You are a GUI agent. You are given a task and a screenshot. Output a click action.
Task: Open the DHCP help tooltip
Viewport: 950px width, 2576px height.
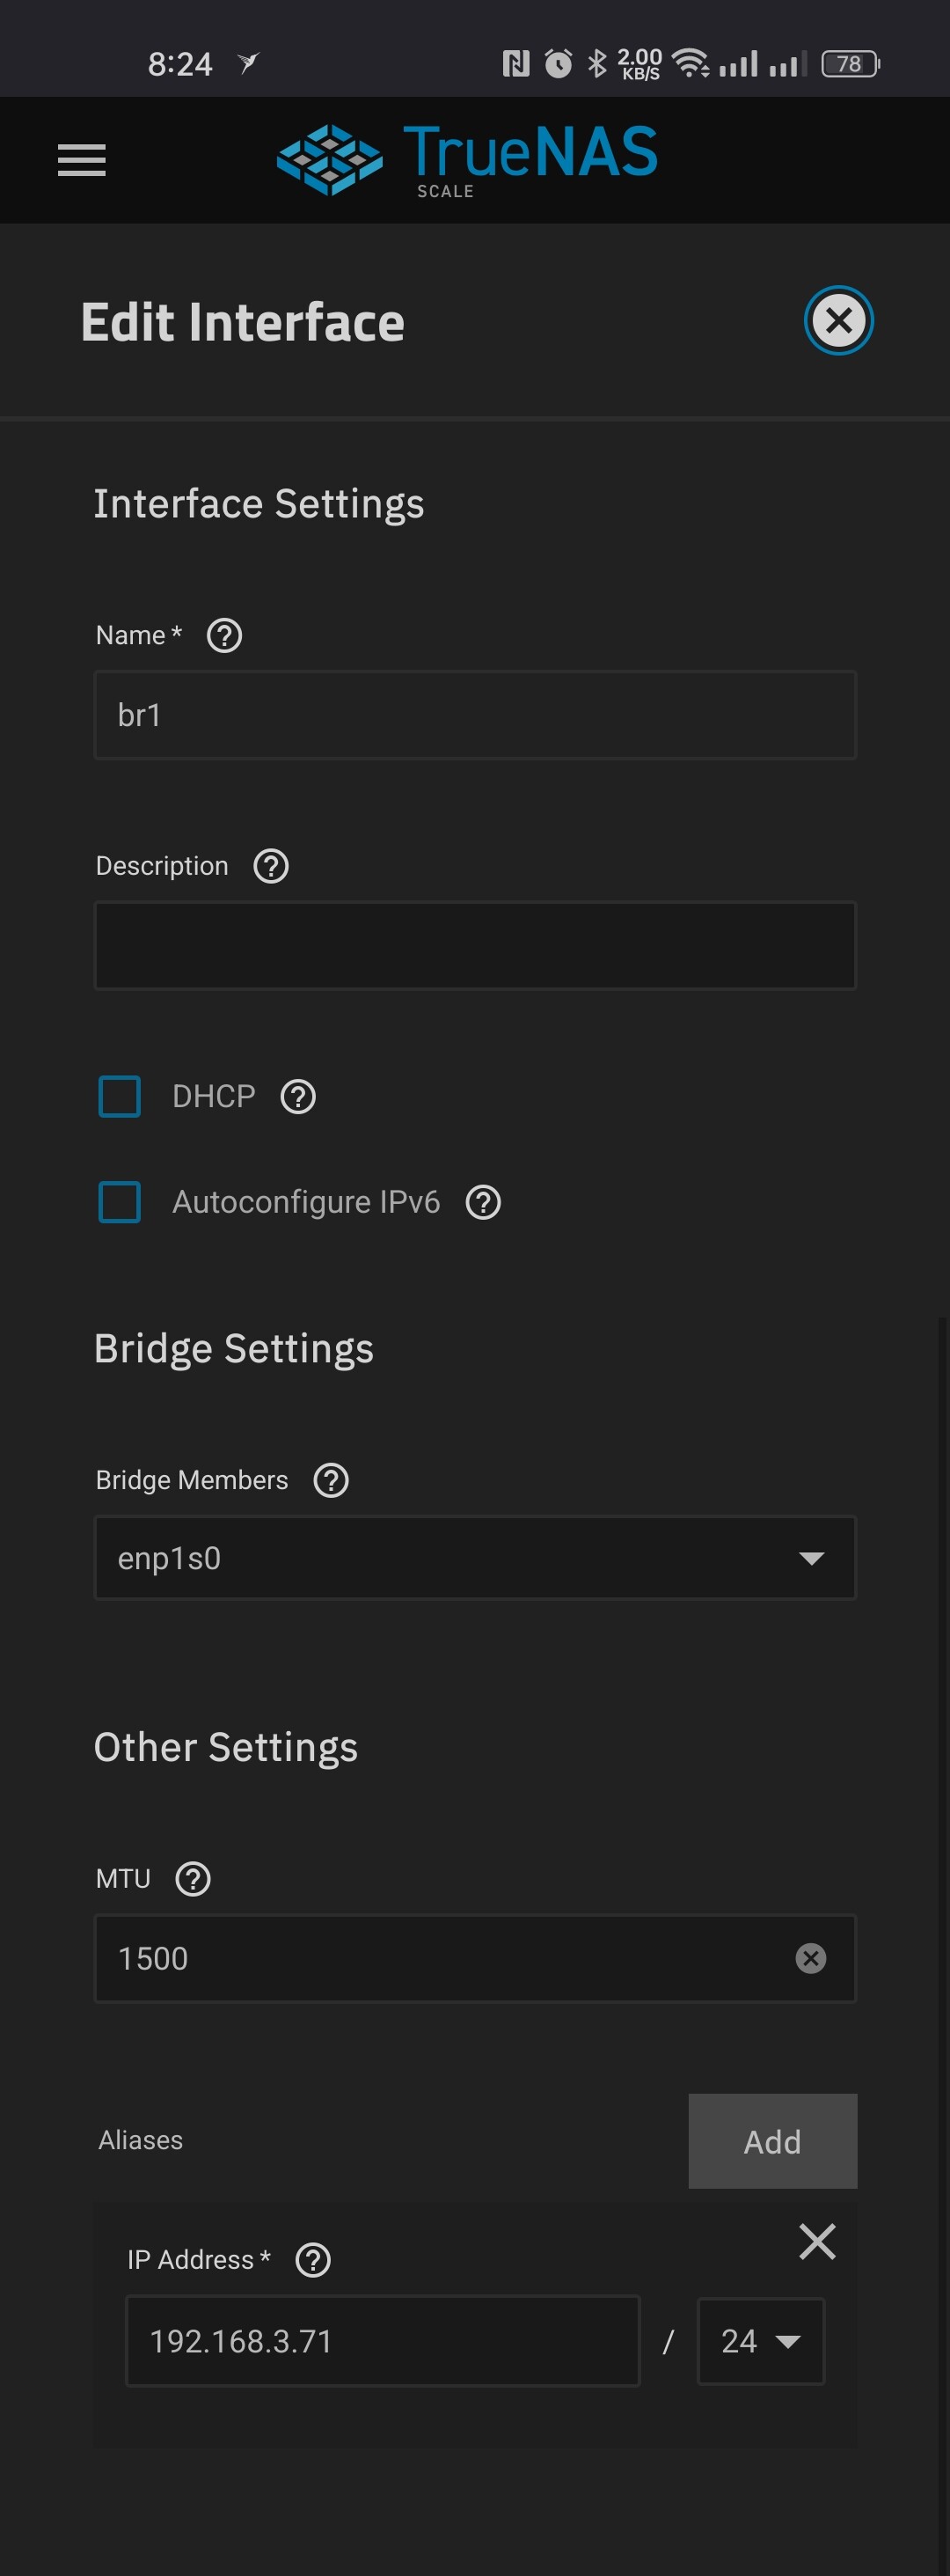point(298,1097)
